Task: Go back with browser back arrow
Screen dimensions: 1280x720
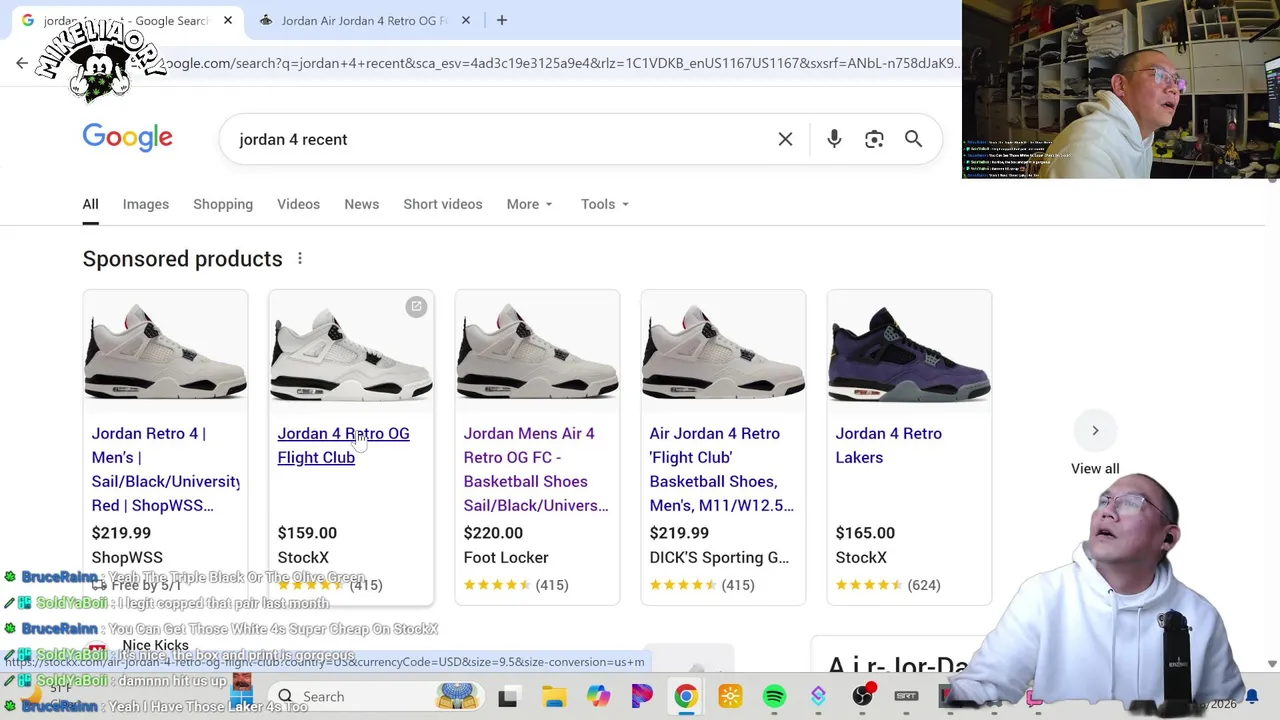Action: click(22, 63)
